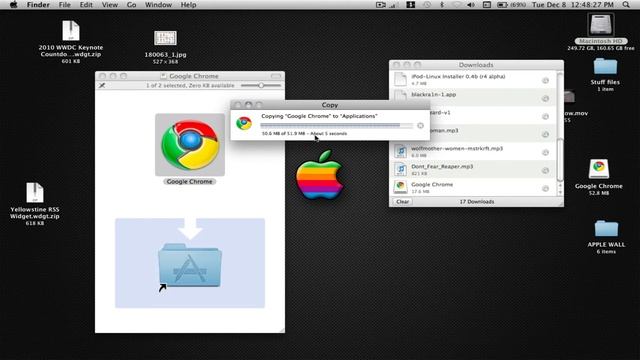The width and height of the screenshot is (640, 360).
Task: Click the Clear button in Downloads
Action: click(x=402, y=202)
